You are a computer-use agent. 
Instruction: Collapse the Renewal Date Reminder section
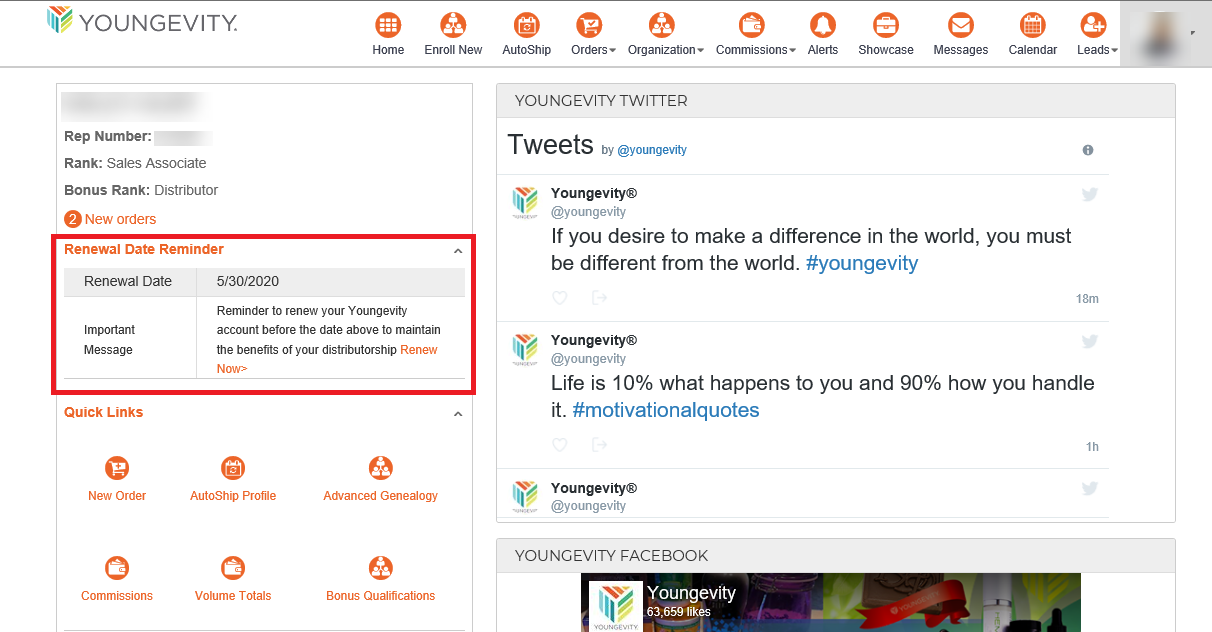458,251
